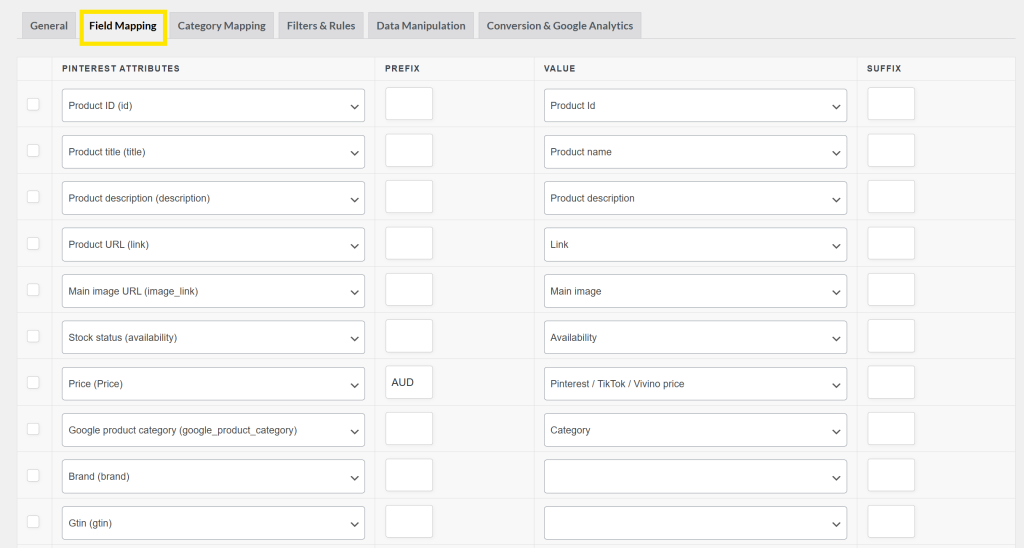
Task: Click the AUD prefix field
Action: click(409, 383)
